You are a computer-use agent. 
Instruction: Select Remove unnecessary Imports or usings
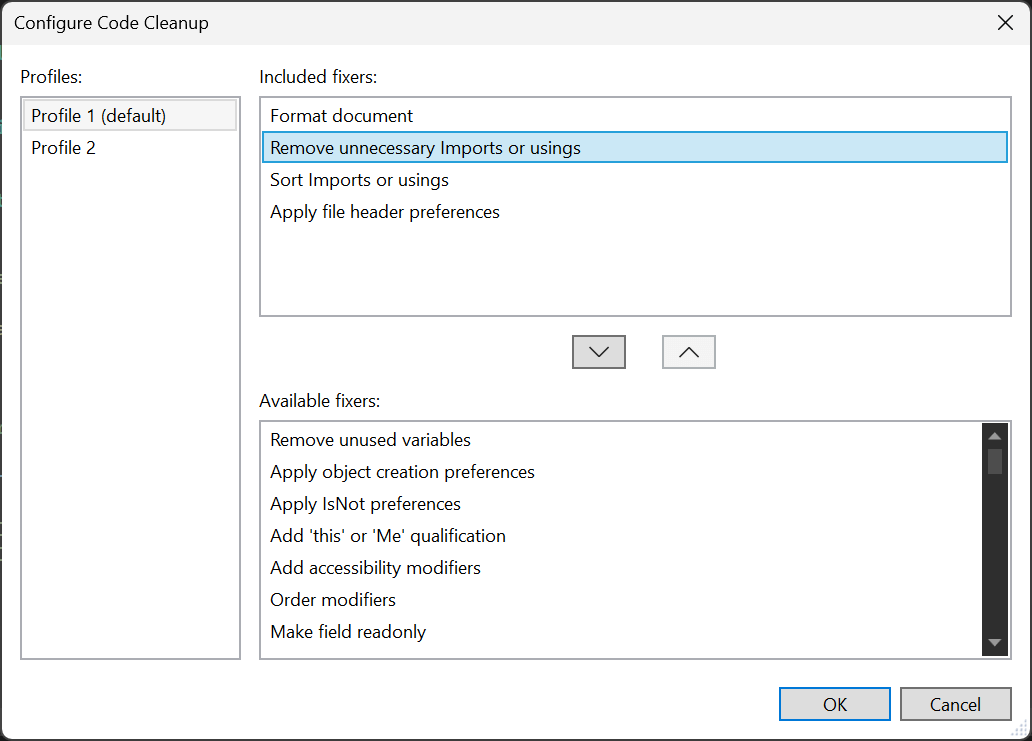(425, 148)
